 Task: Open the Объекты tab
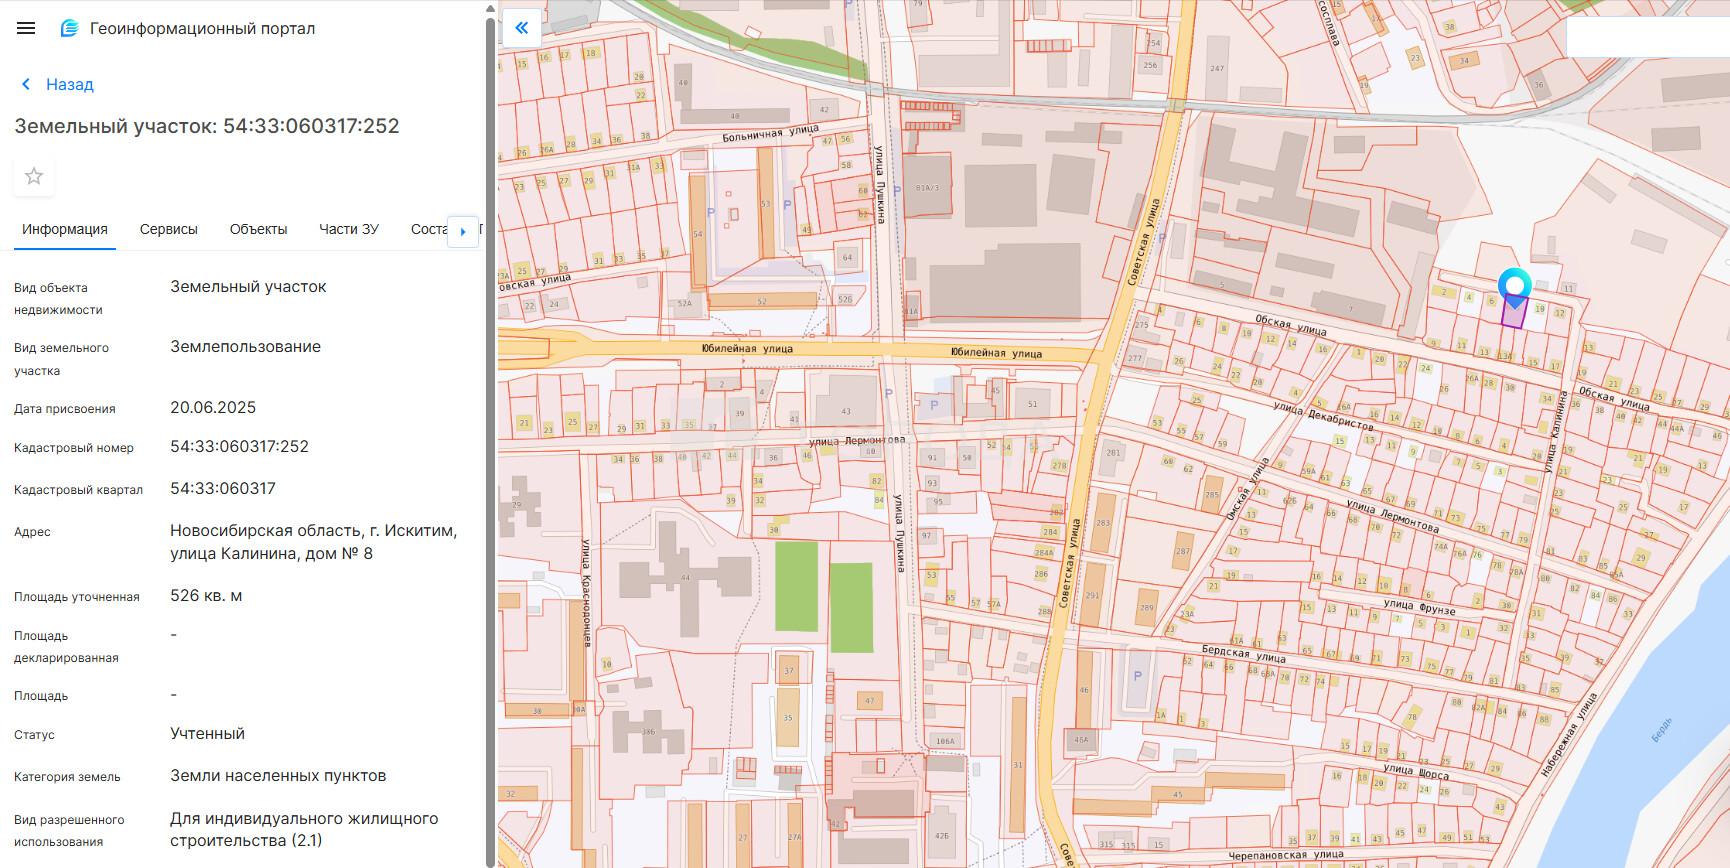(x=258, y=229)
